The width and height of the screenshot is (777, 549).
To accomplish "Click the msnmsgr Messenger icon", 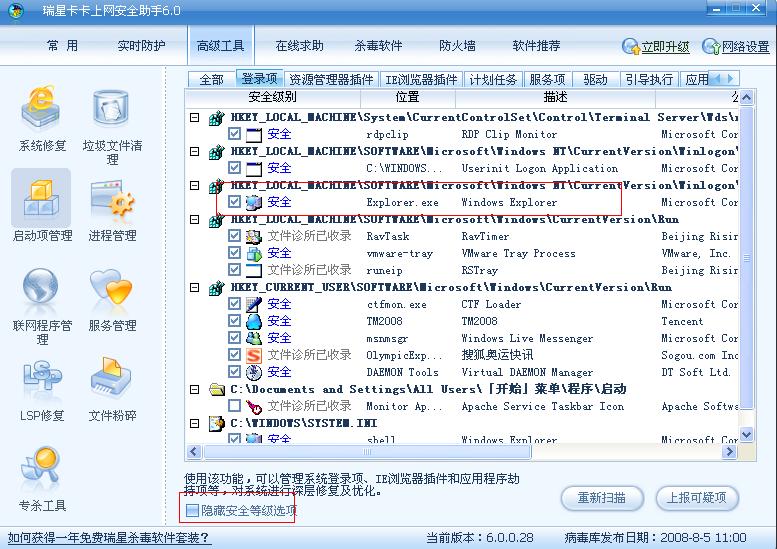I will pyautogui.click(x=254, y=338).
